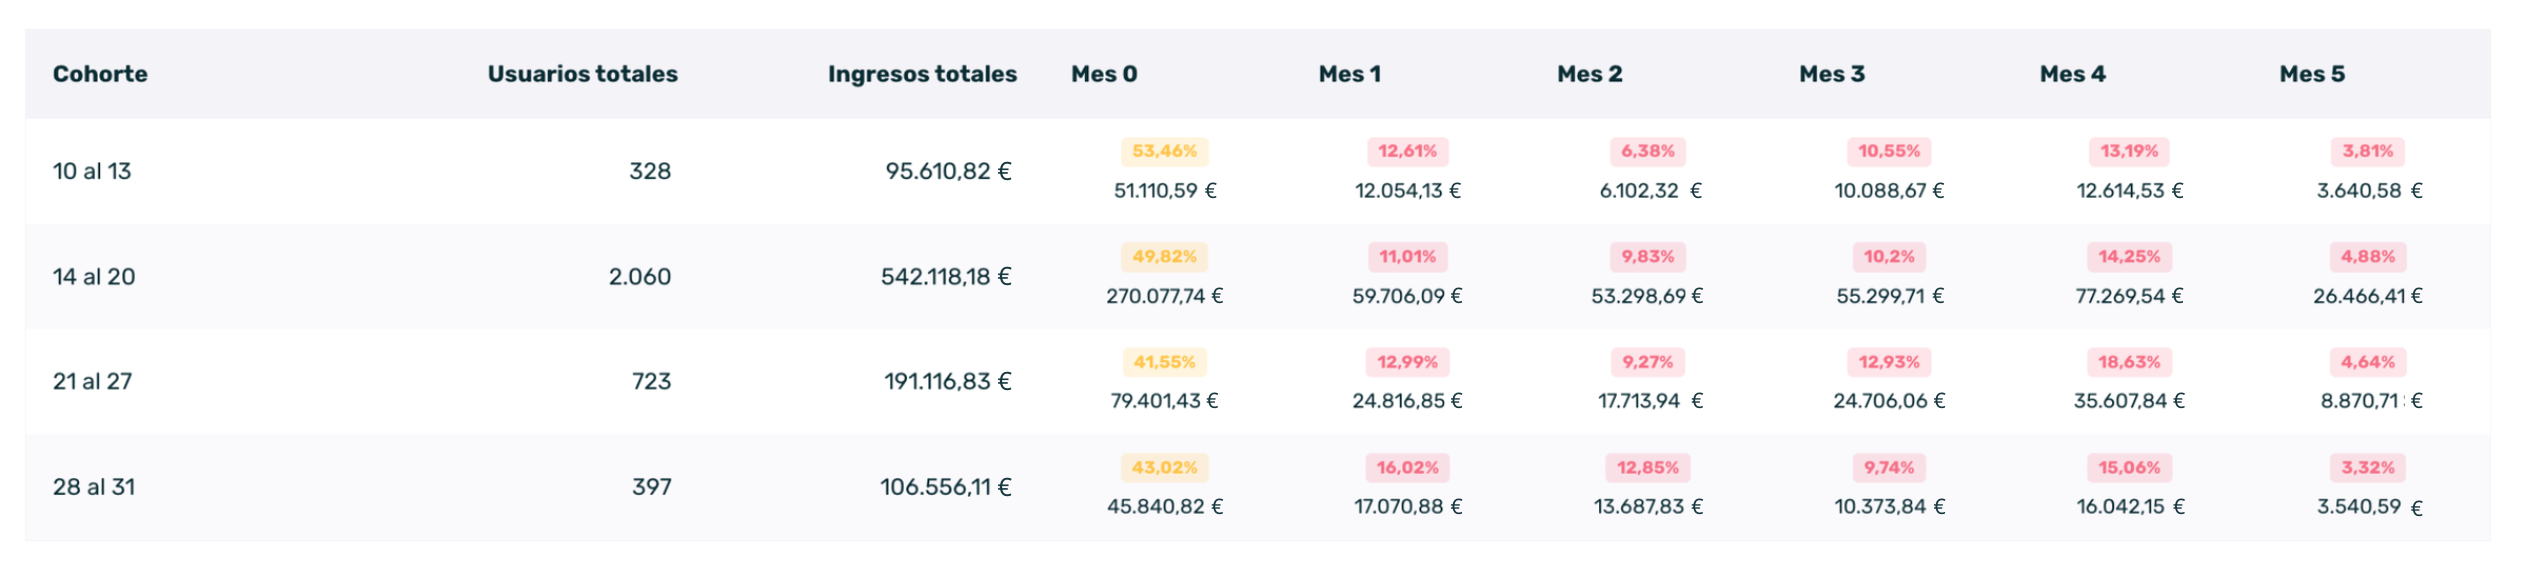
Task: Select the 10 al 13 cohort row
Action: point(92,171)
